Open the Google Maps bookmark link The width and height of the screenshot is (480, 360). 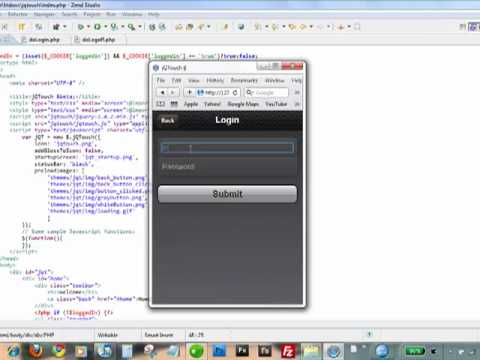click(243, 104)
